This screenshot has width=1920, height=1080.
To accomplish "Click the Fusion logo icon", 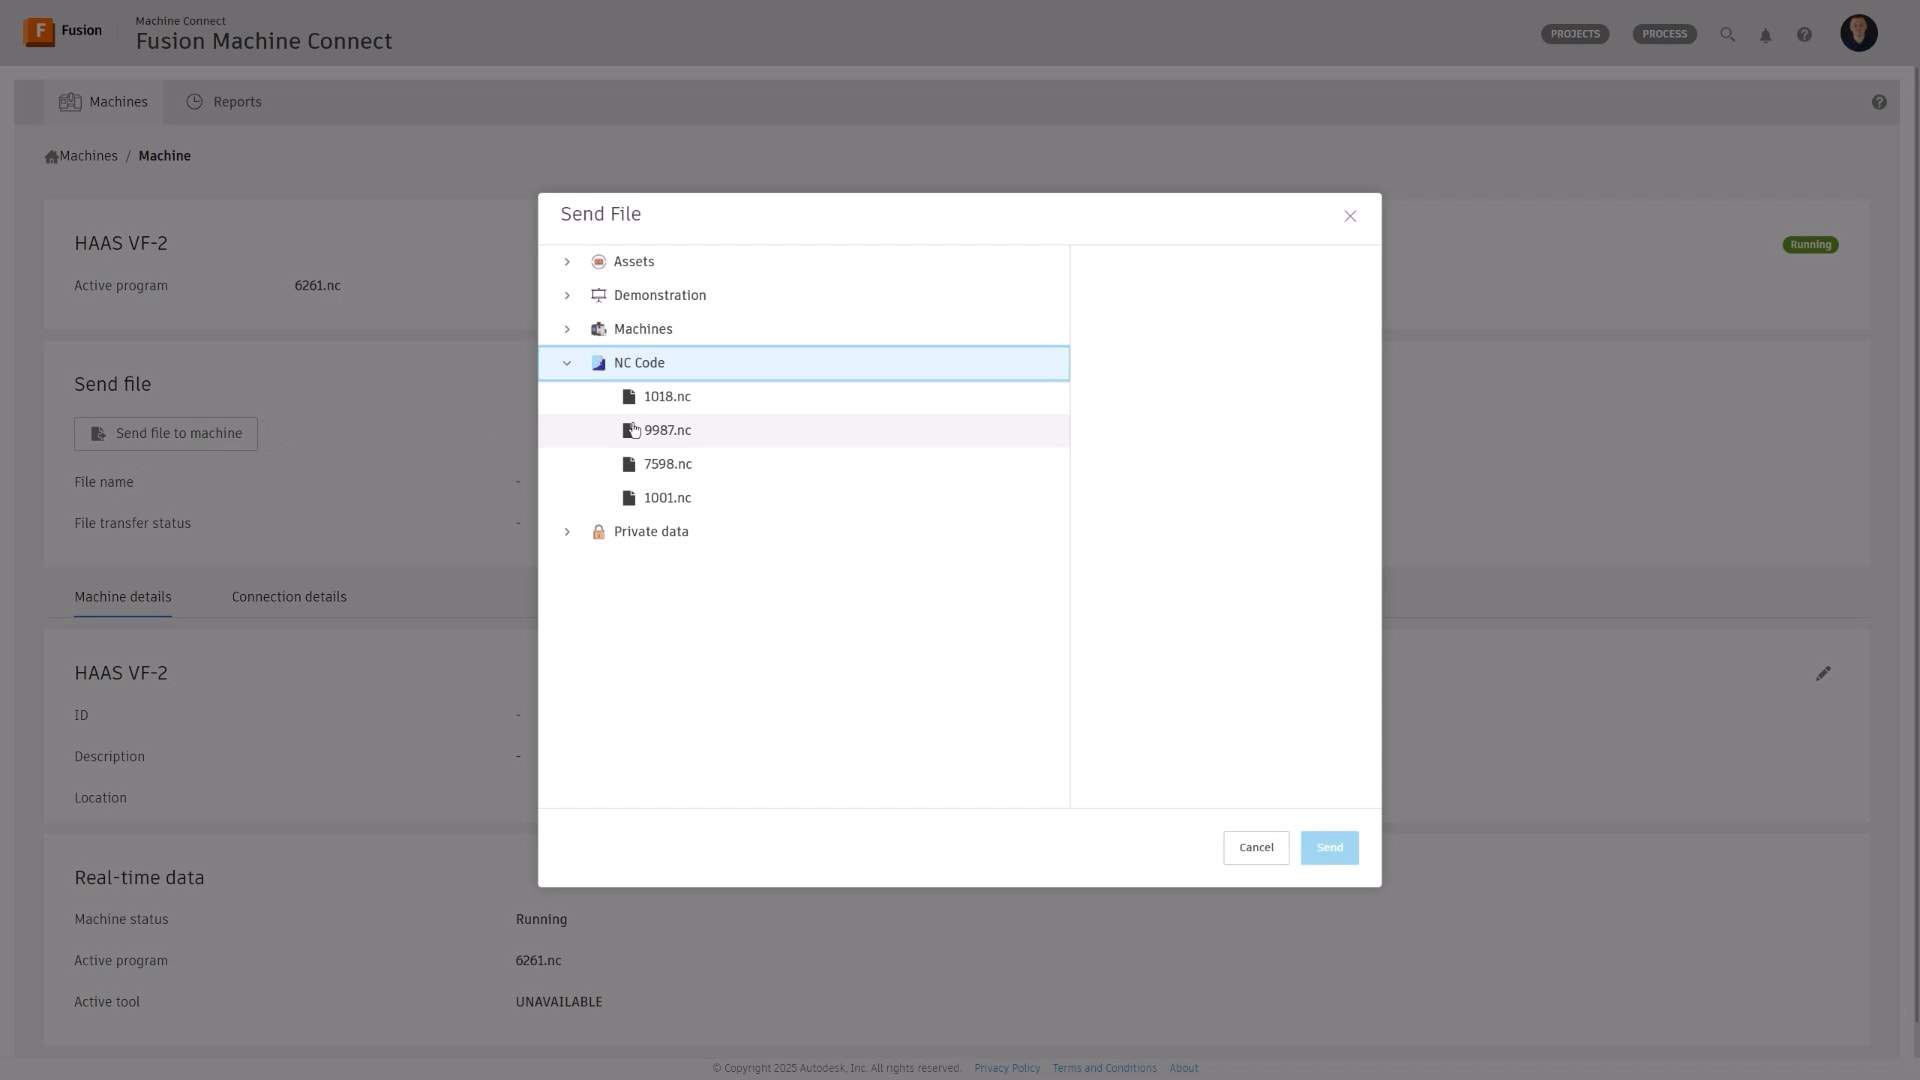I will click(x=39, y=32).
